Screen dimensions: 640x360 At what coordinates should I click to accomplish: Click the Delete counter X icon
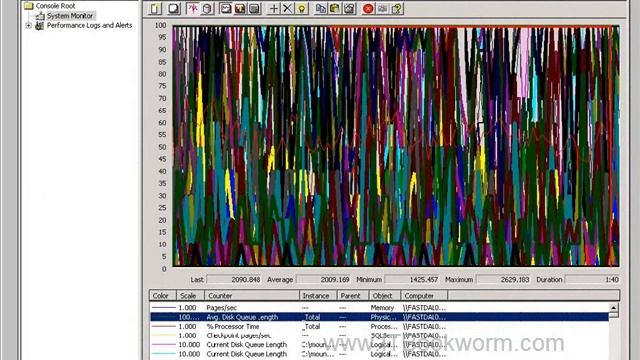pos(287,9)
